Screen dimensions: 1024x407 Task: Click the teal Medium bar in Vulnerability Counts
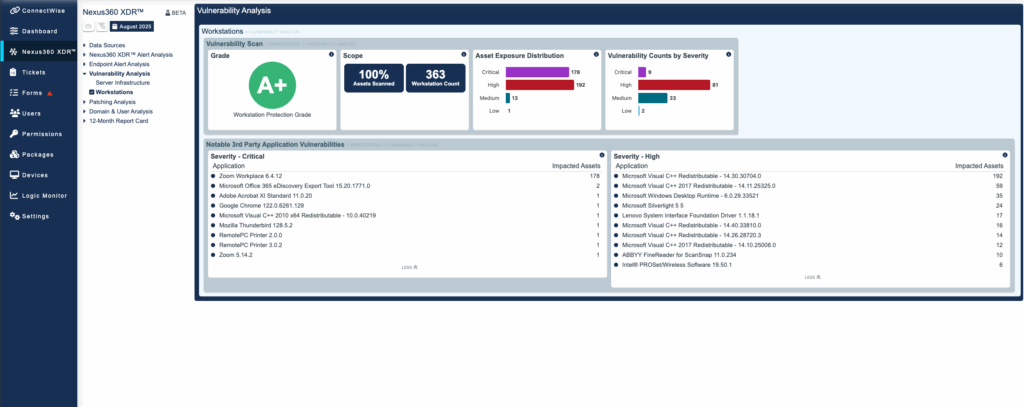point(652,98)
